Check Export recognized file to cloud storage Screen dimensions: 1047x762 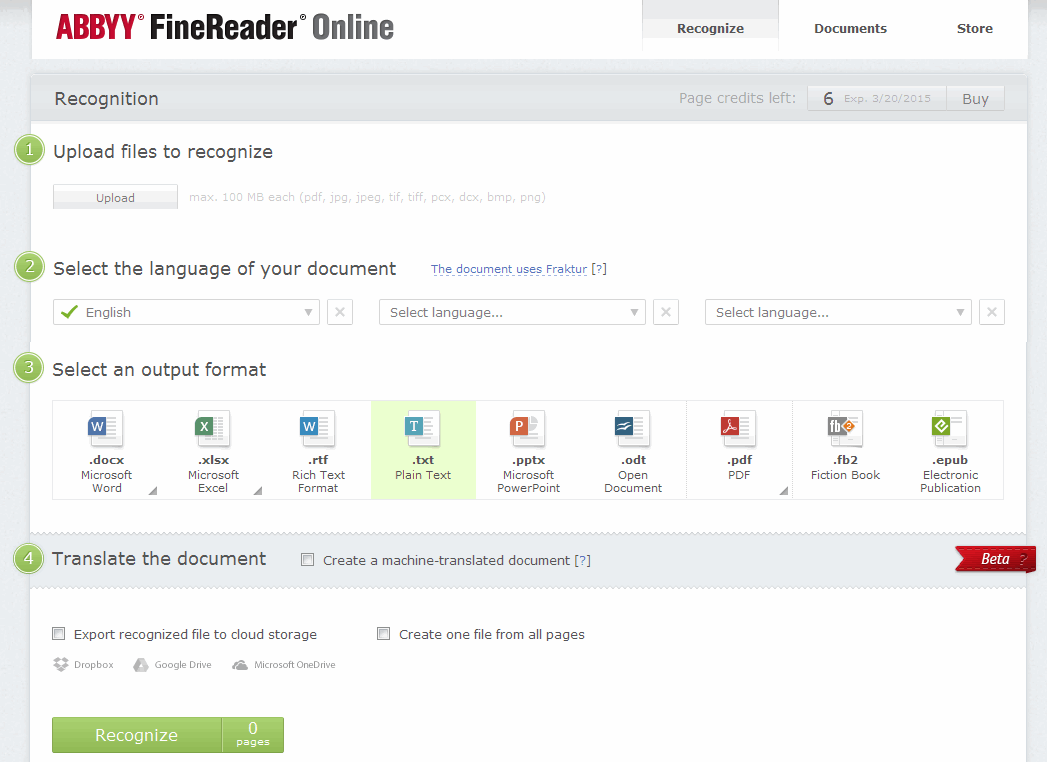coord(59,633)
